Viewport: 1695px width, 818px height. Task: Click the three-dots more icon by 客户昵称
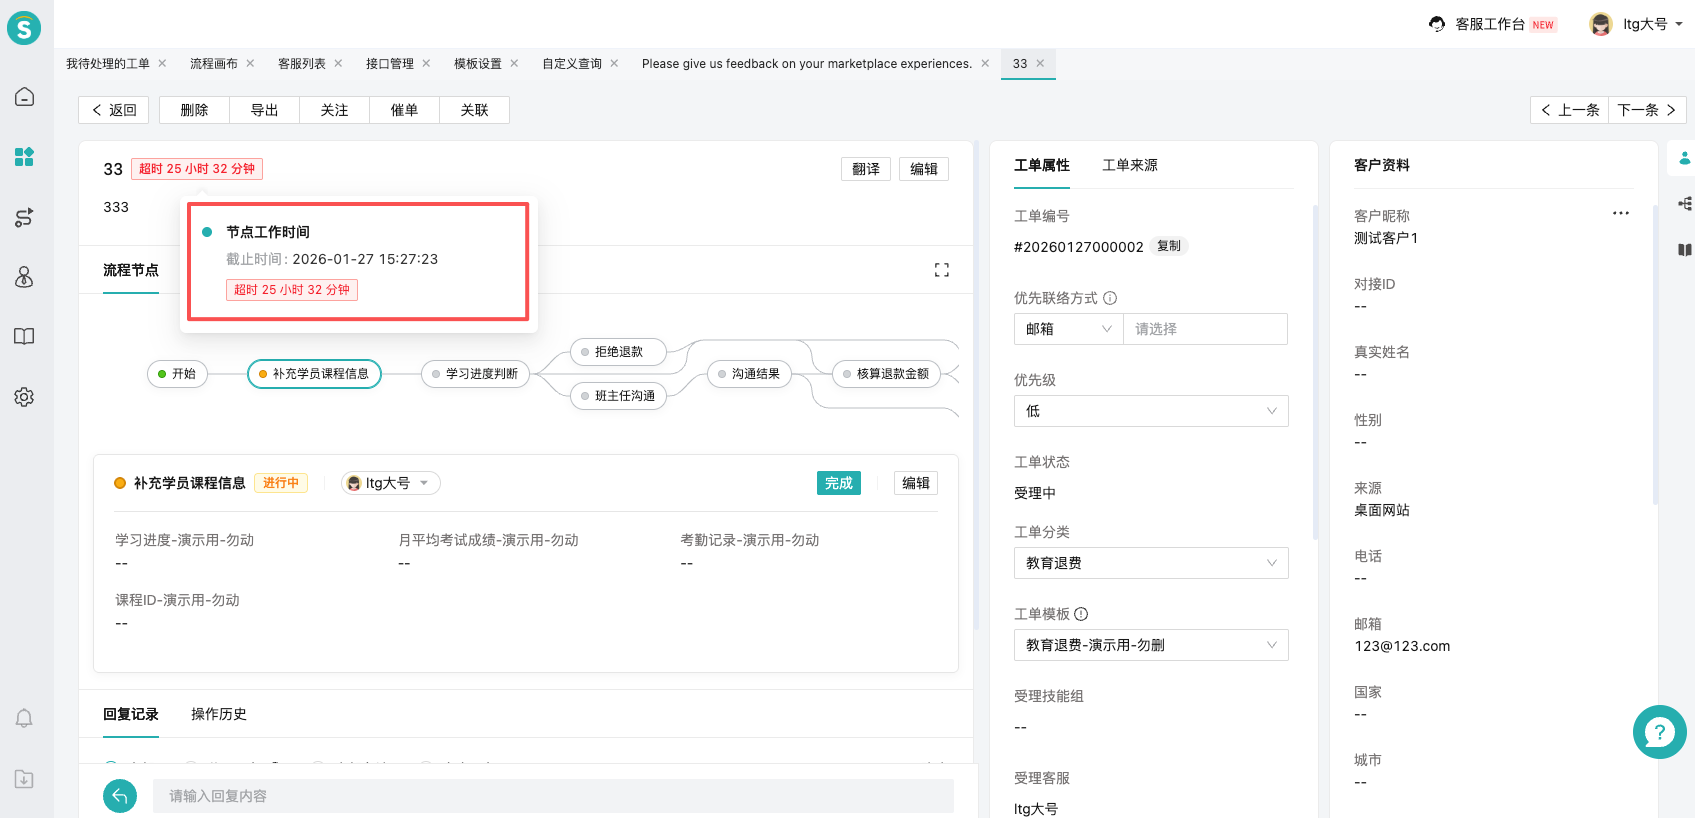point(1620,213)
